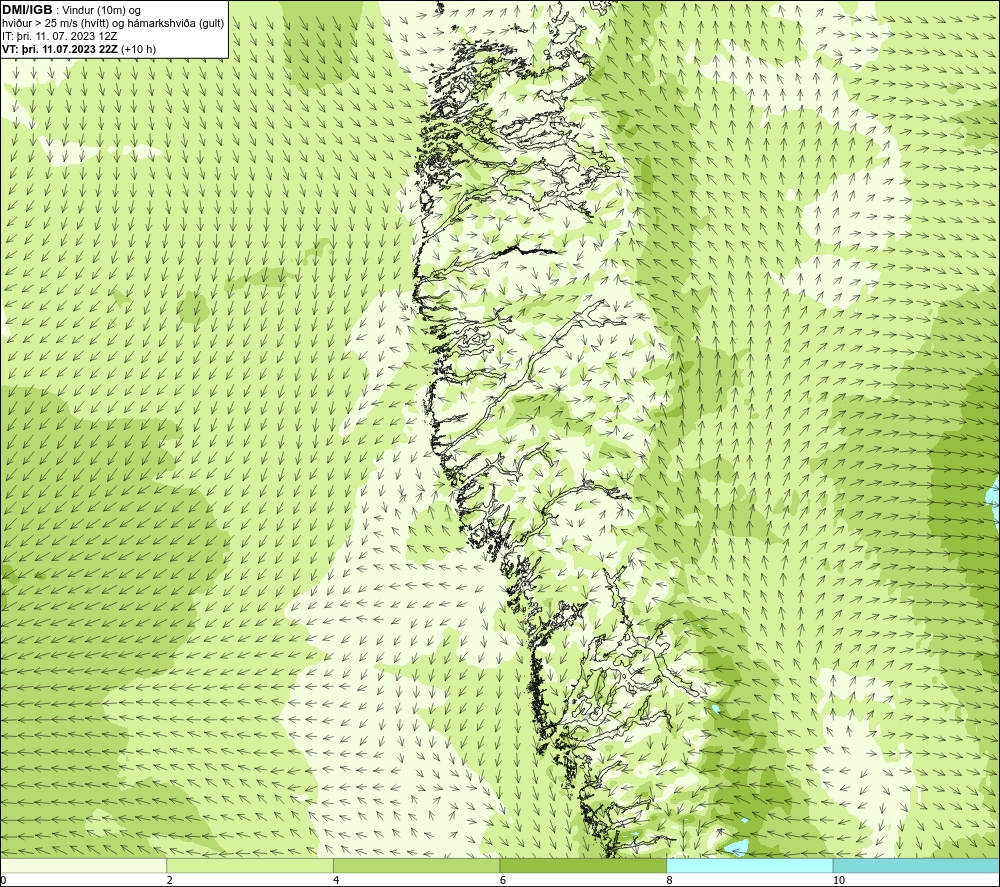Click the 'Vindur (10m) og' label
The image size is (1000, 887).
pyautogui.click(x=103, y=10)
